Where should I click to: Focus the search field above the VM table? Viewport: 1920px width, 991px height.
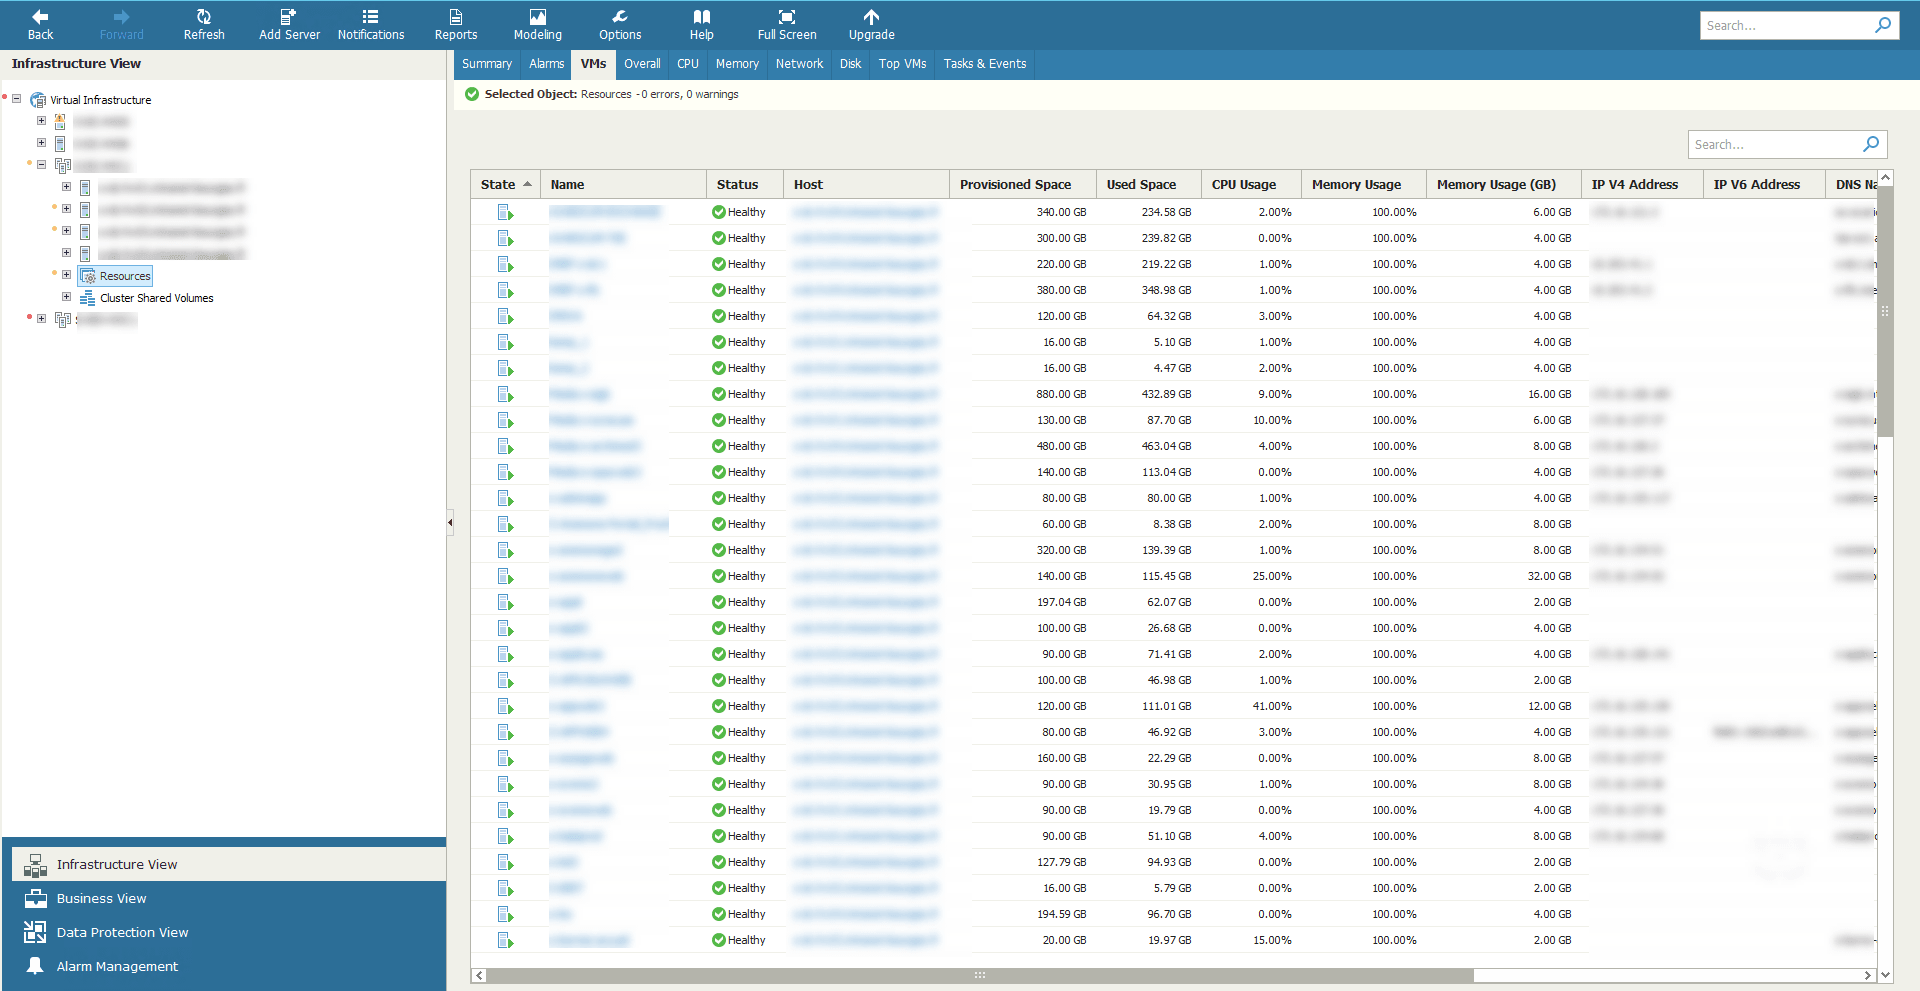click(1775, 144)
